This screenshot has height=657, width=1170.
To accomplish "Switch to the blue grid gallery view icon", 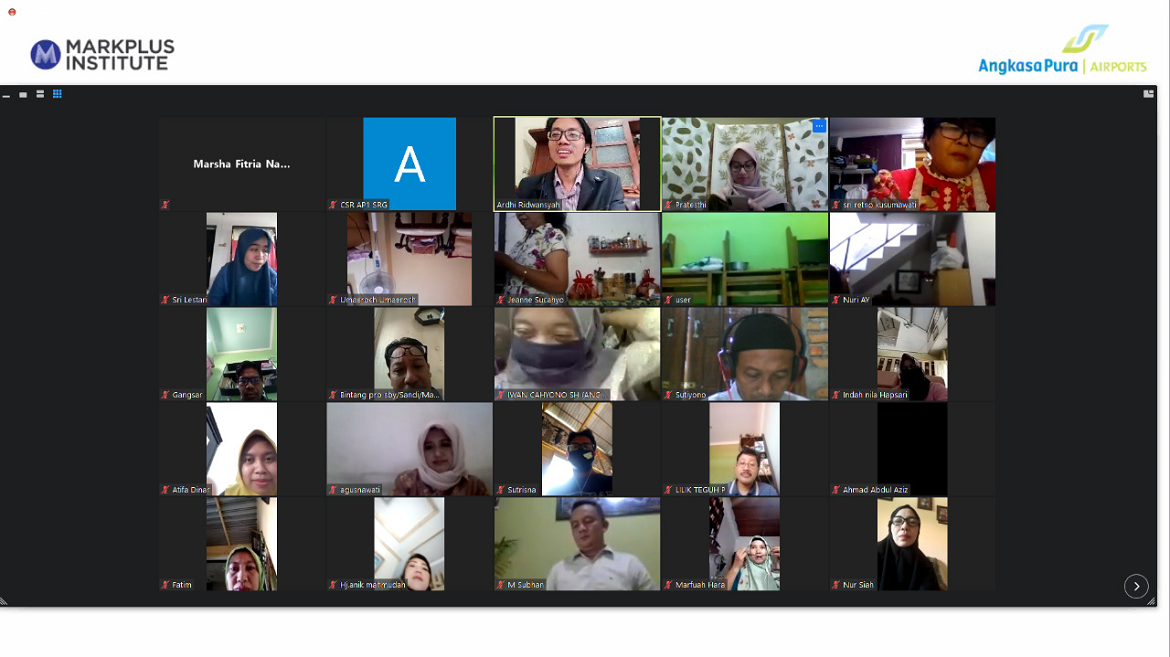I will coord(57,94).
